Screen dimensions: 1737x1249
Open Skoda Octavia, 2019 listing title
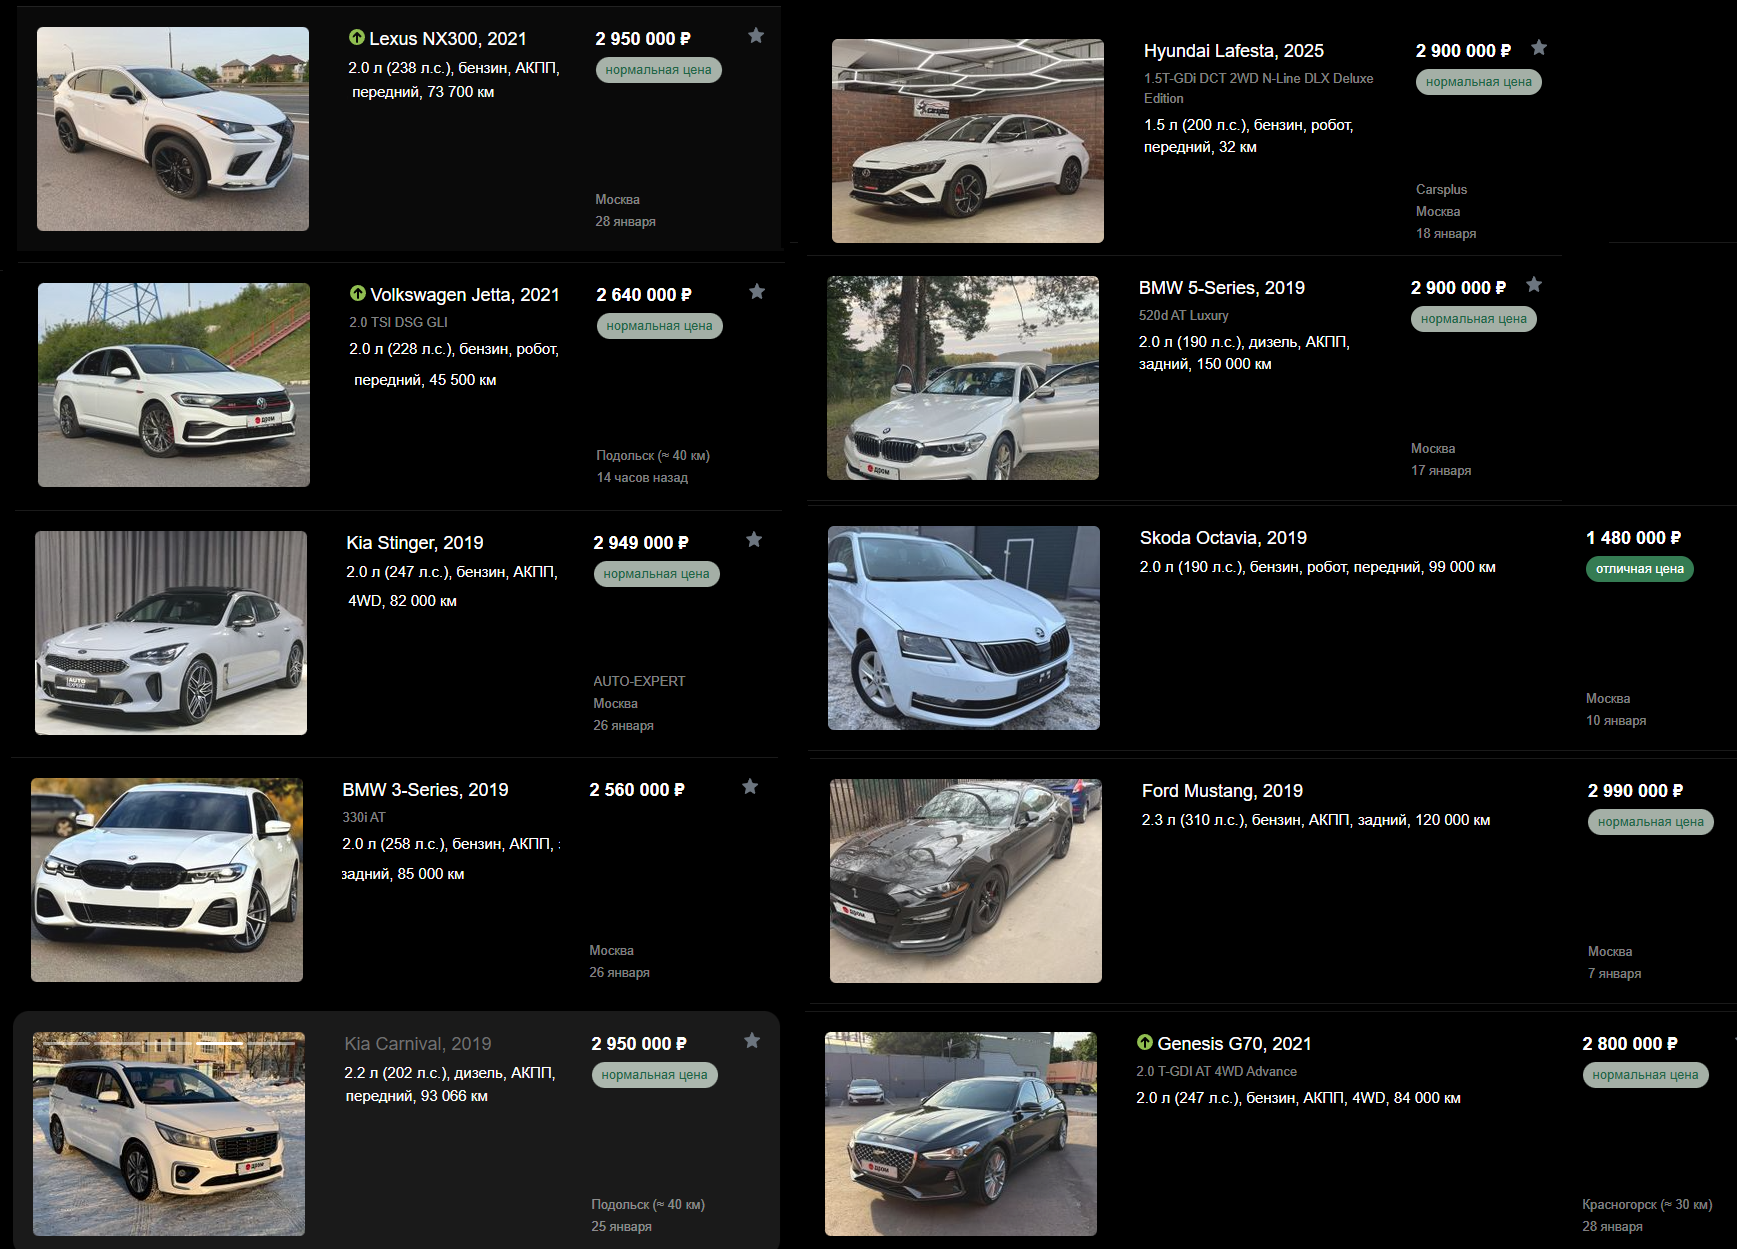(1223, 538)
